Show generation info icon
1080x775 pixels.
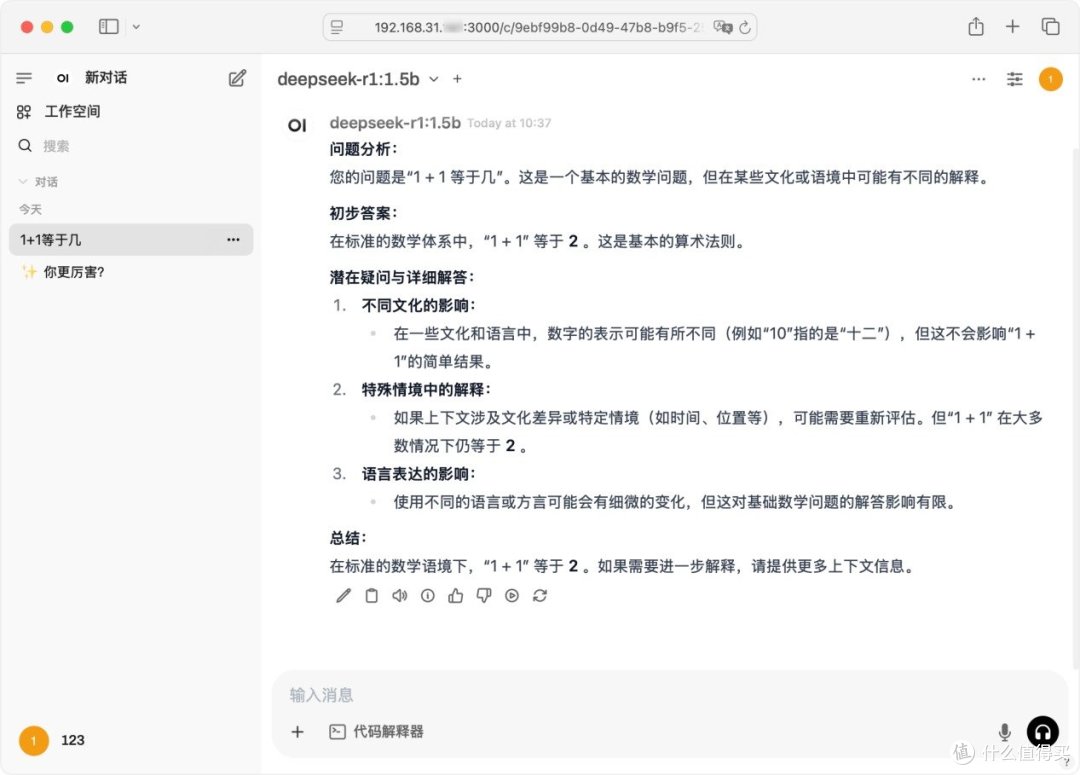428,596
